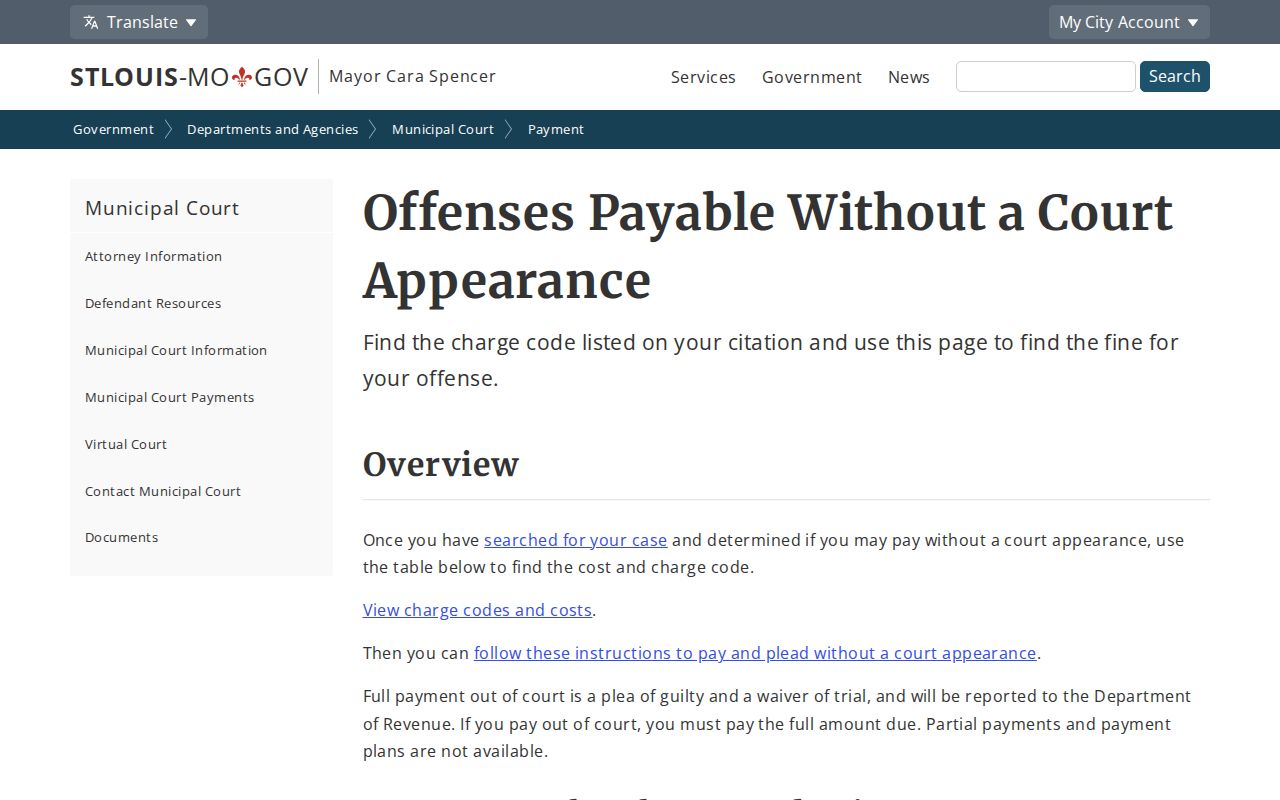Open 'View charge codes and costs' link
The height and width of the screenshot is (800, 1280).
[x=477, y=610]
